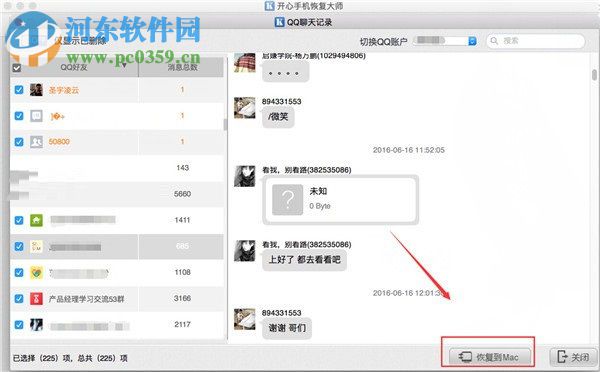
Task: Click the 消息总数 column header
Action: point(182,67)
